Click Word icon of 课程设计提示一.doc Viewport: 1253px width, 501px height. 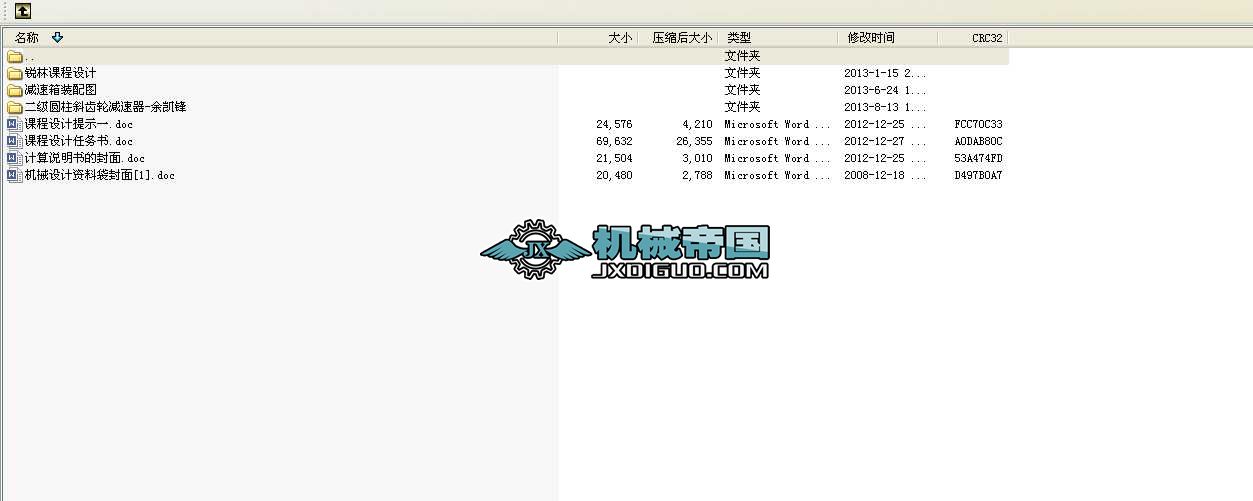point(14,124)
